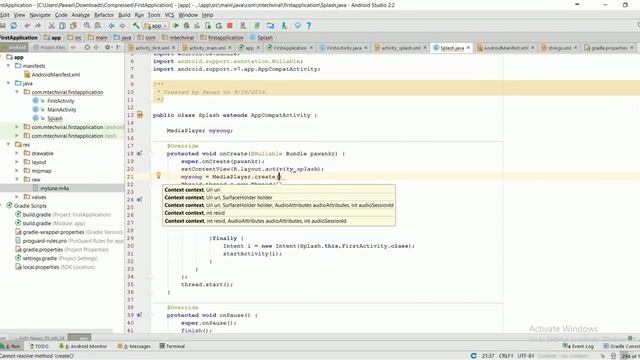
Task: Collapse the res folder in tree
Action: tap(9, 144)
